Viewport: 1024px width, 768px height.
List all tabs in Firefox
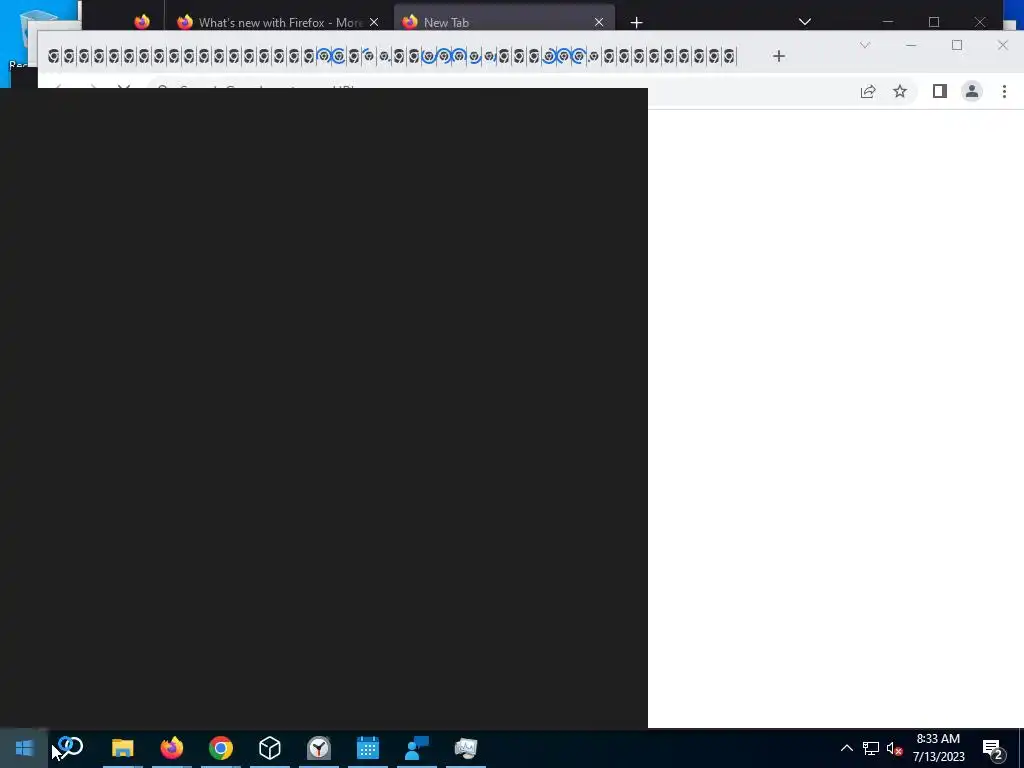805,22
